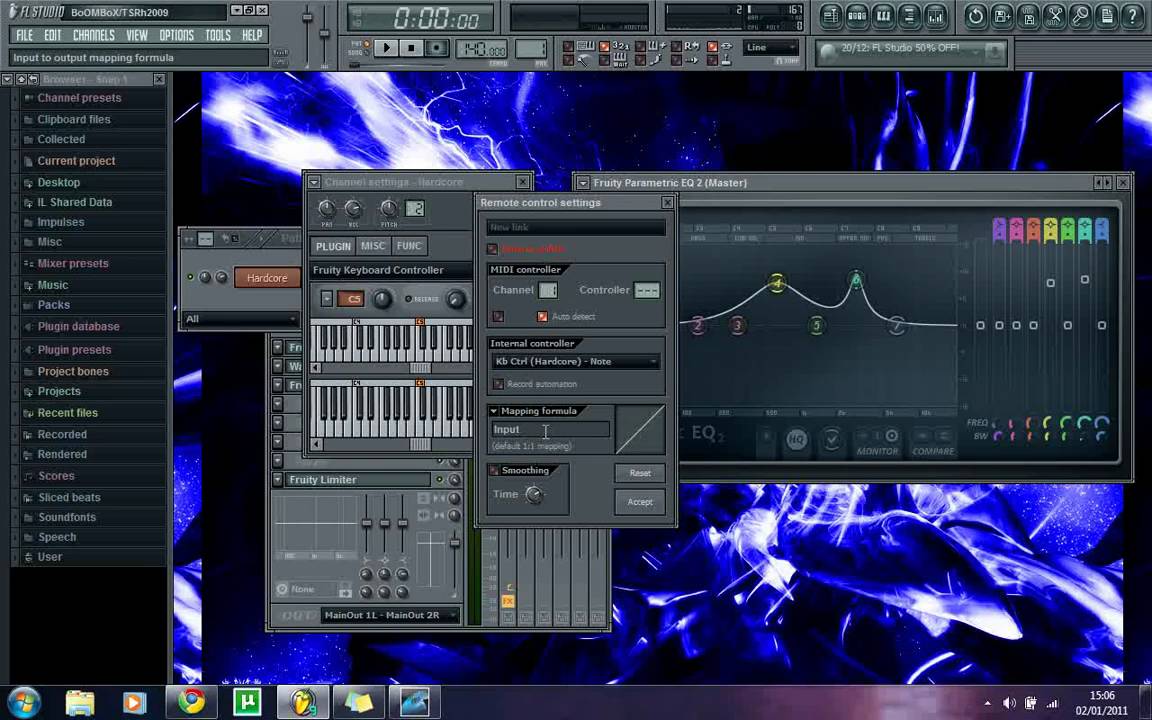Image resolution: width=1152 pixels, height=720 pixels.
Task: Click the Stop transport button
Action: tap(411, 48)
